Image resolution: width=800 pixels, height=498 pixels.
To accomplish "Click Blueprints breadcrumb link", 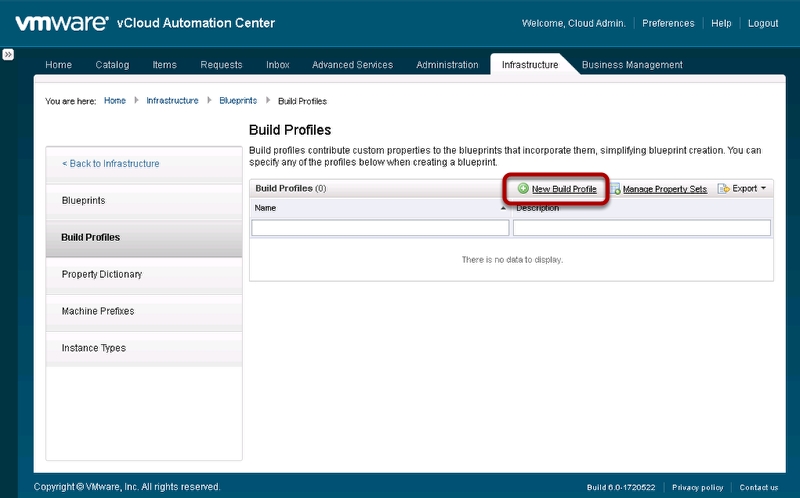I will click(238, 101).
